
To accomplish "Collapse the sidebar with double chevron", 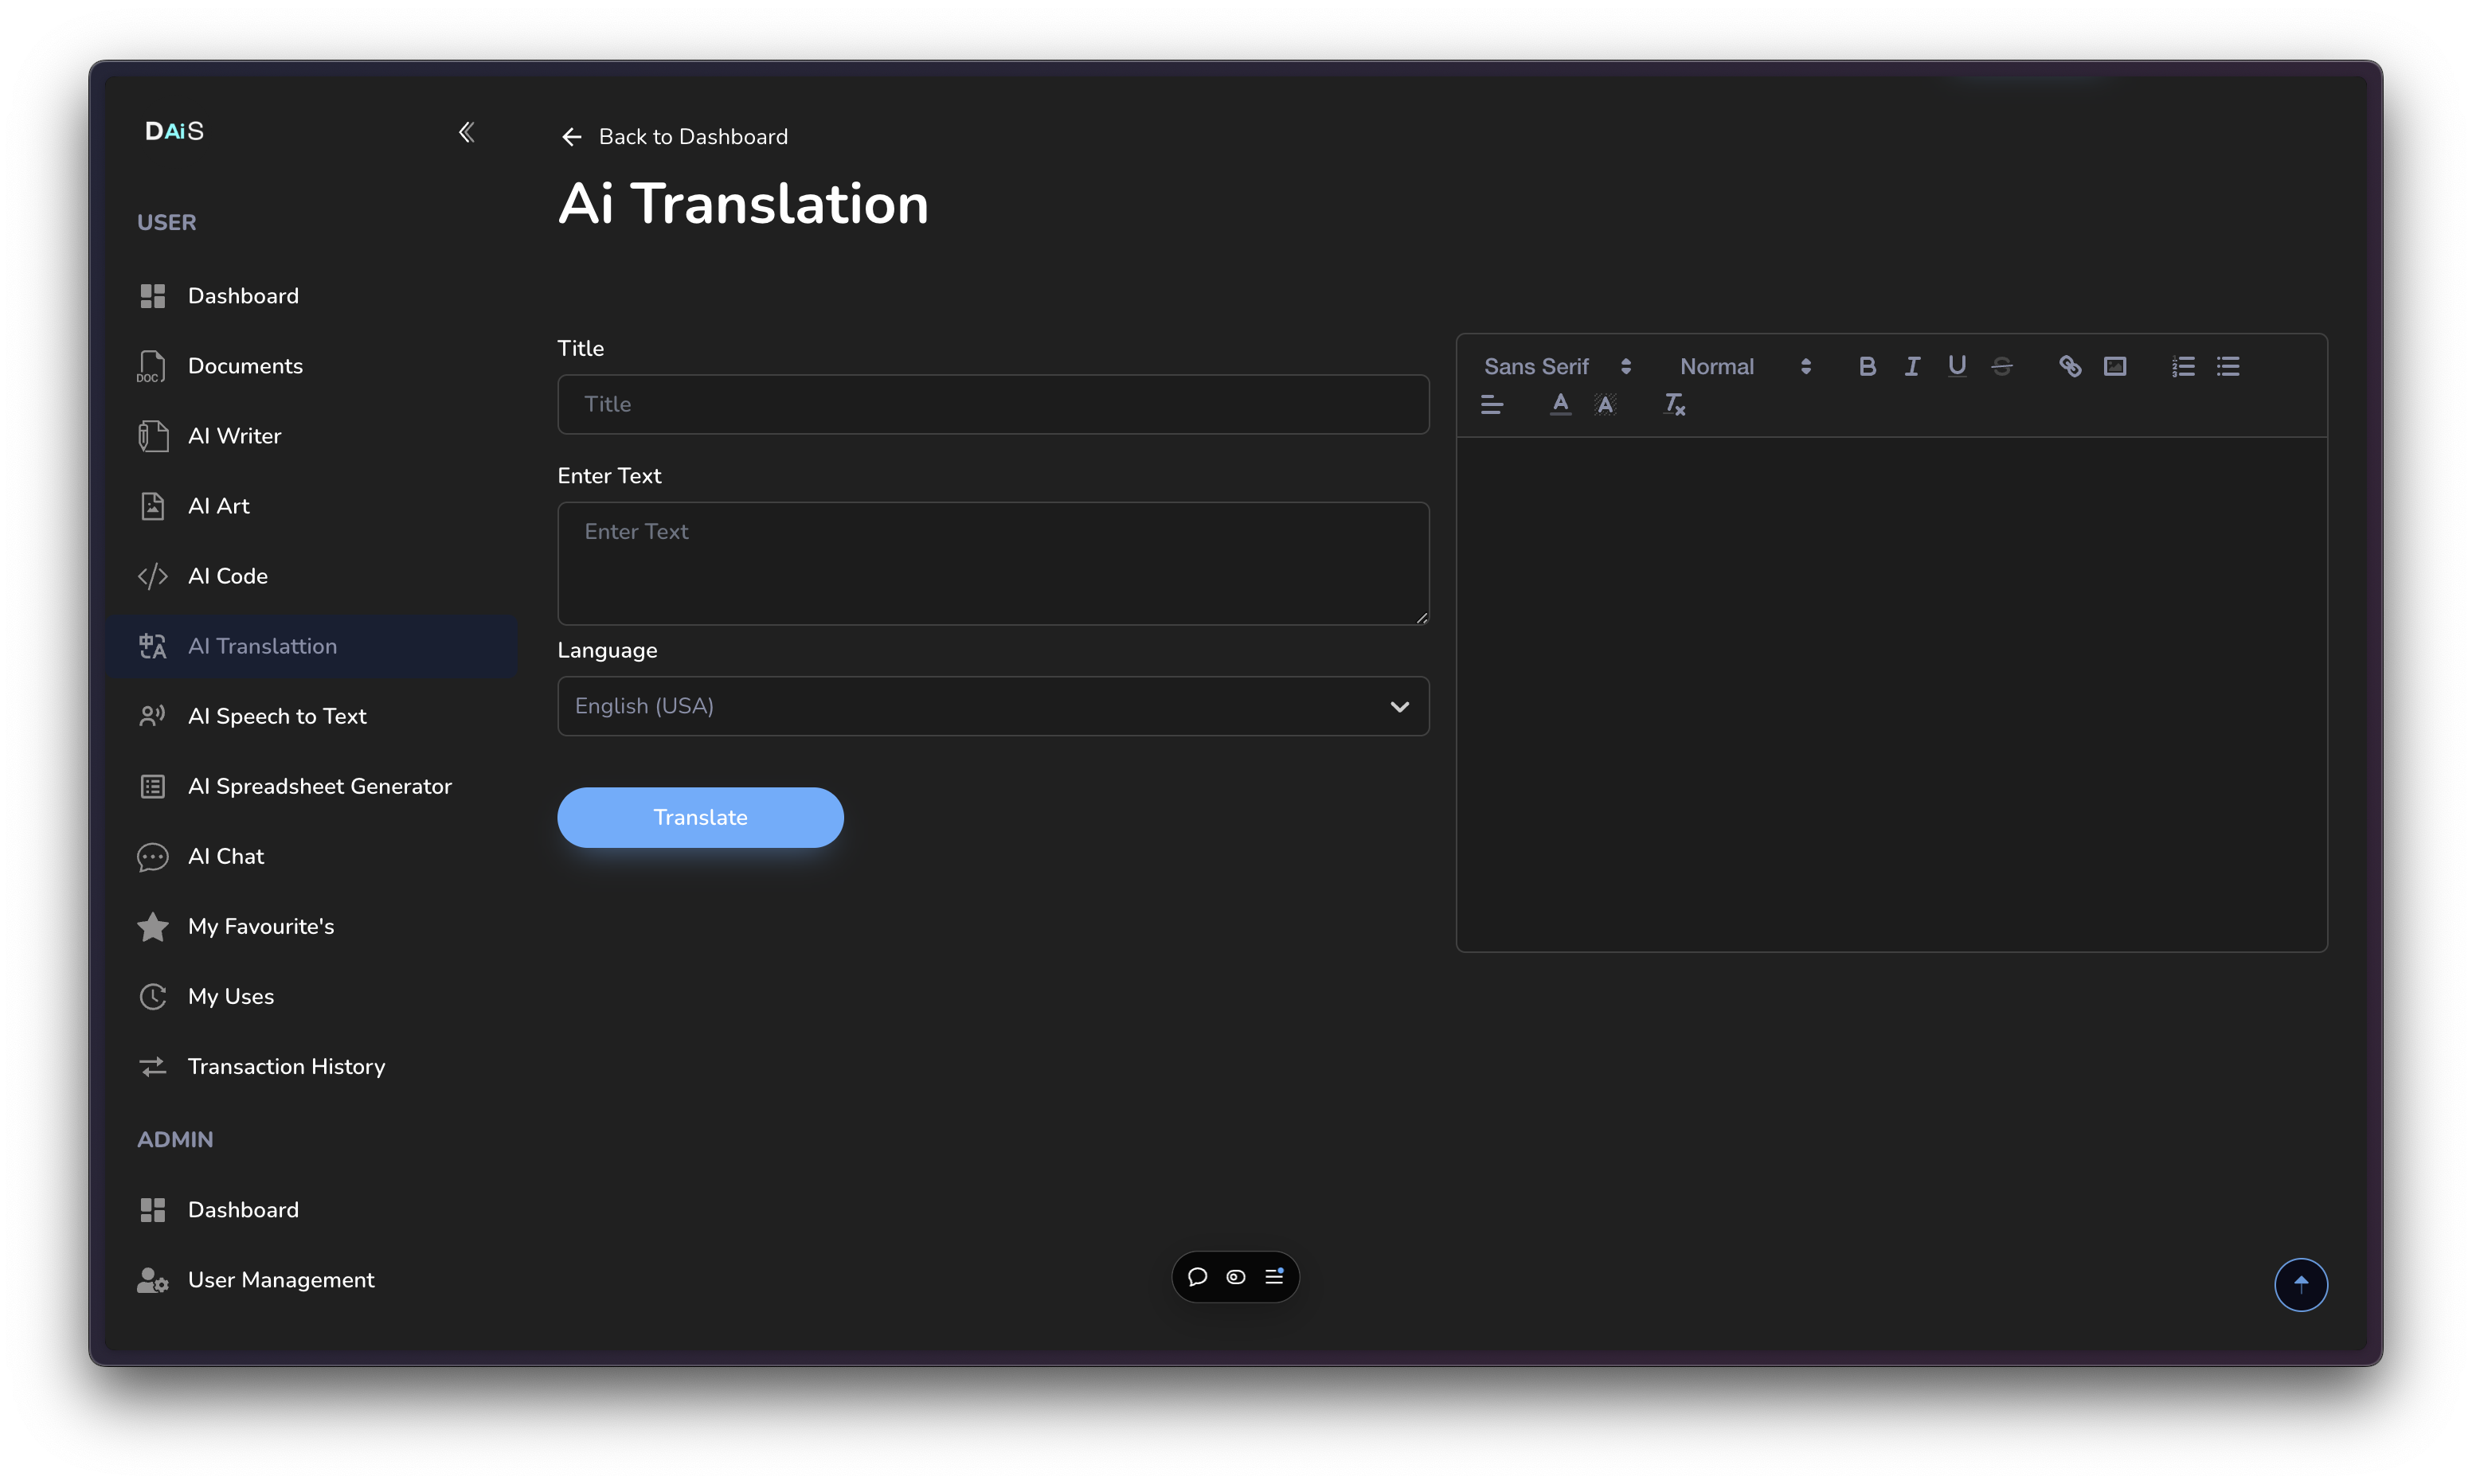I will tap(466, 132).
